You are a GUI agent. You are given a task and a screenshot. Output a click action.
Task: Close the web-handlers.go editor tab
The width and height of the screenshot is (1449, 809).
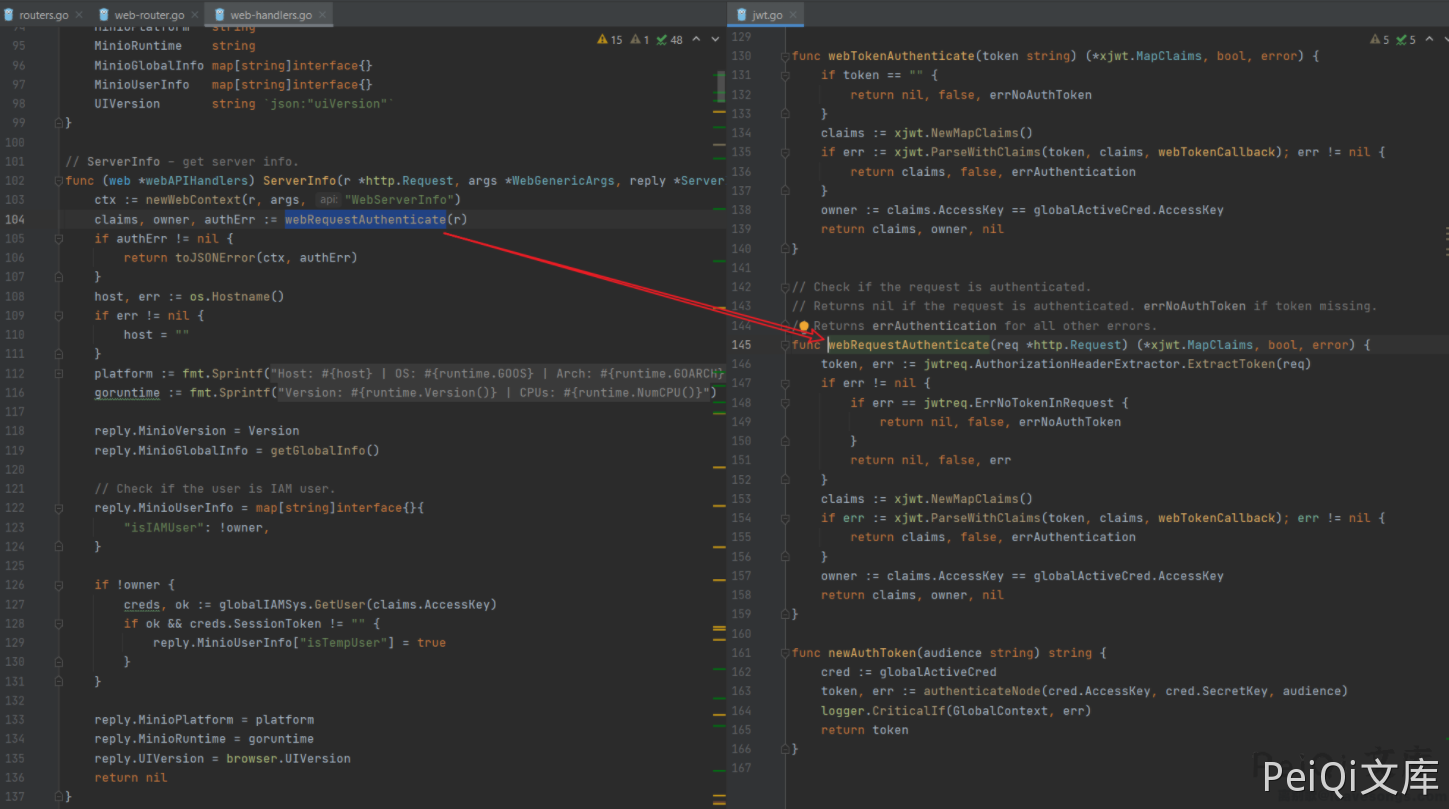pyautogui.click(x=322, y=15)
